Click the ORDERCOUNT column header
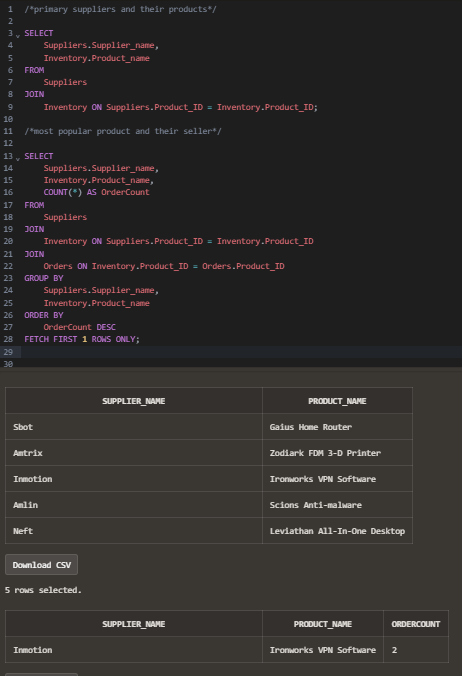 tap(415, 624)
